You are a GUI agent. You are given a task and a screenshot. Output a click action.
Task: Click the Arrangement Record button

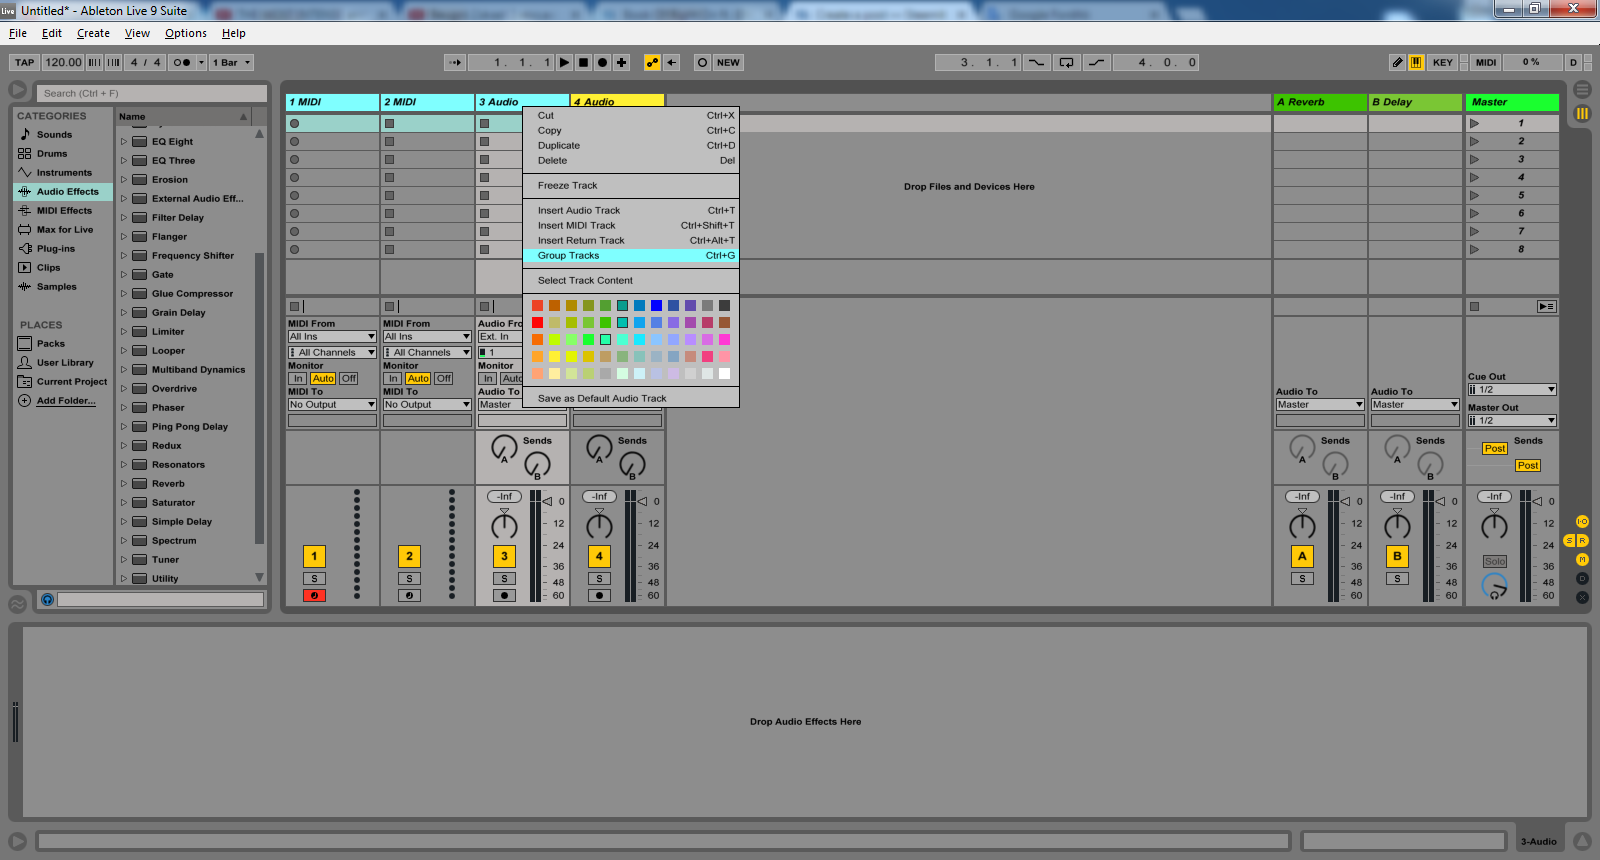[x=602, y=62]
